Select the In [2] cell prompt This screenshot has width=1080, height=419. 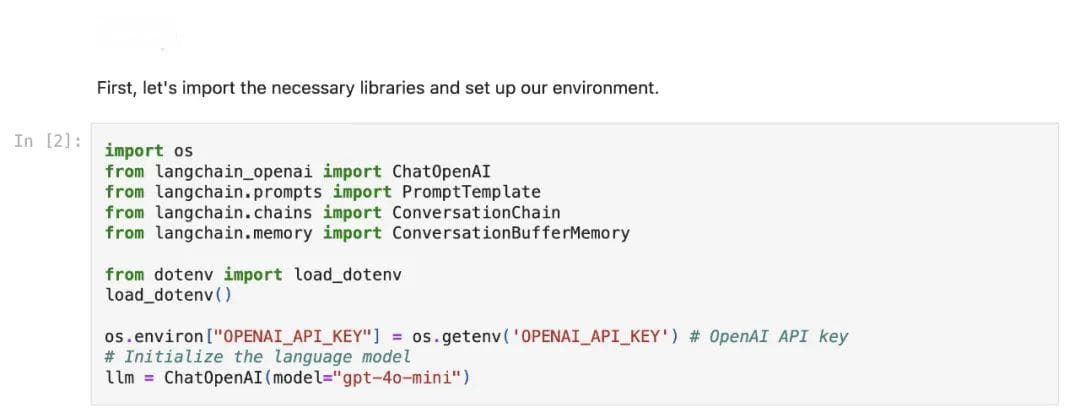(48, 141)
